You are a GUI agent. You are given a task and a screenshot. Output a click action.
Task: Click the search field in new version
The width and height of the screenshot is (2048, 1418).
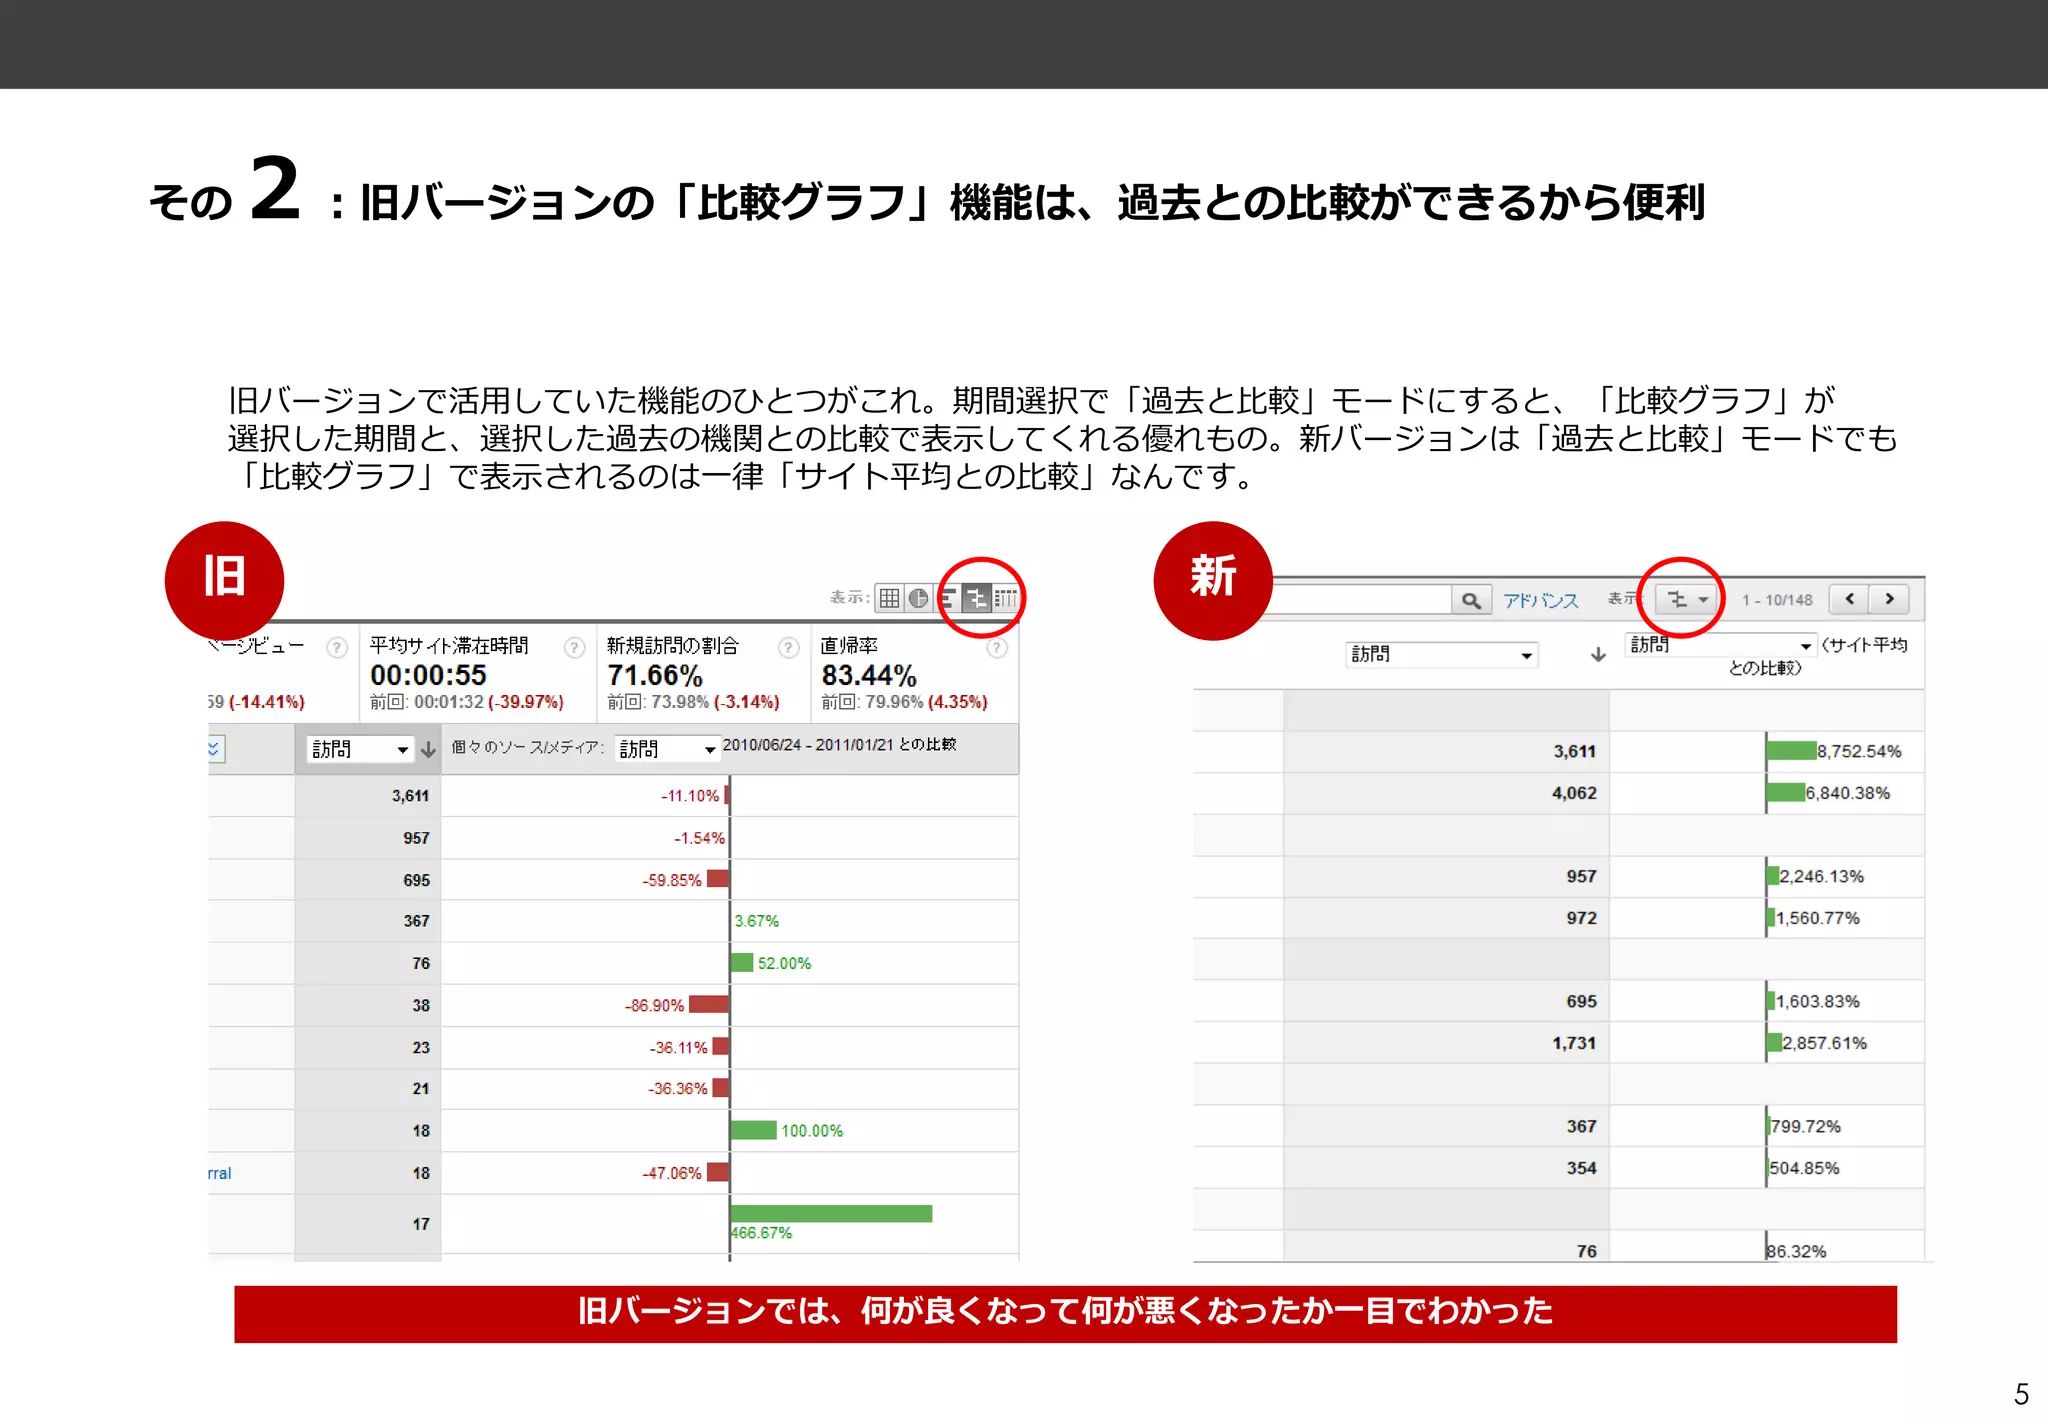tap(1362, 600)
